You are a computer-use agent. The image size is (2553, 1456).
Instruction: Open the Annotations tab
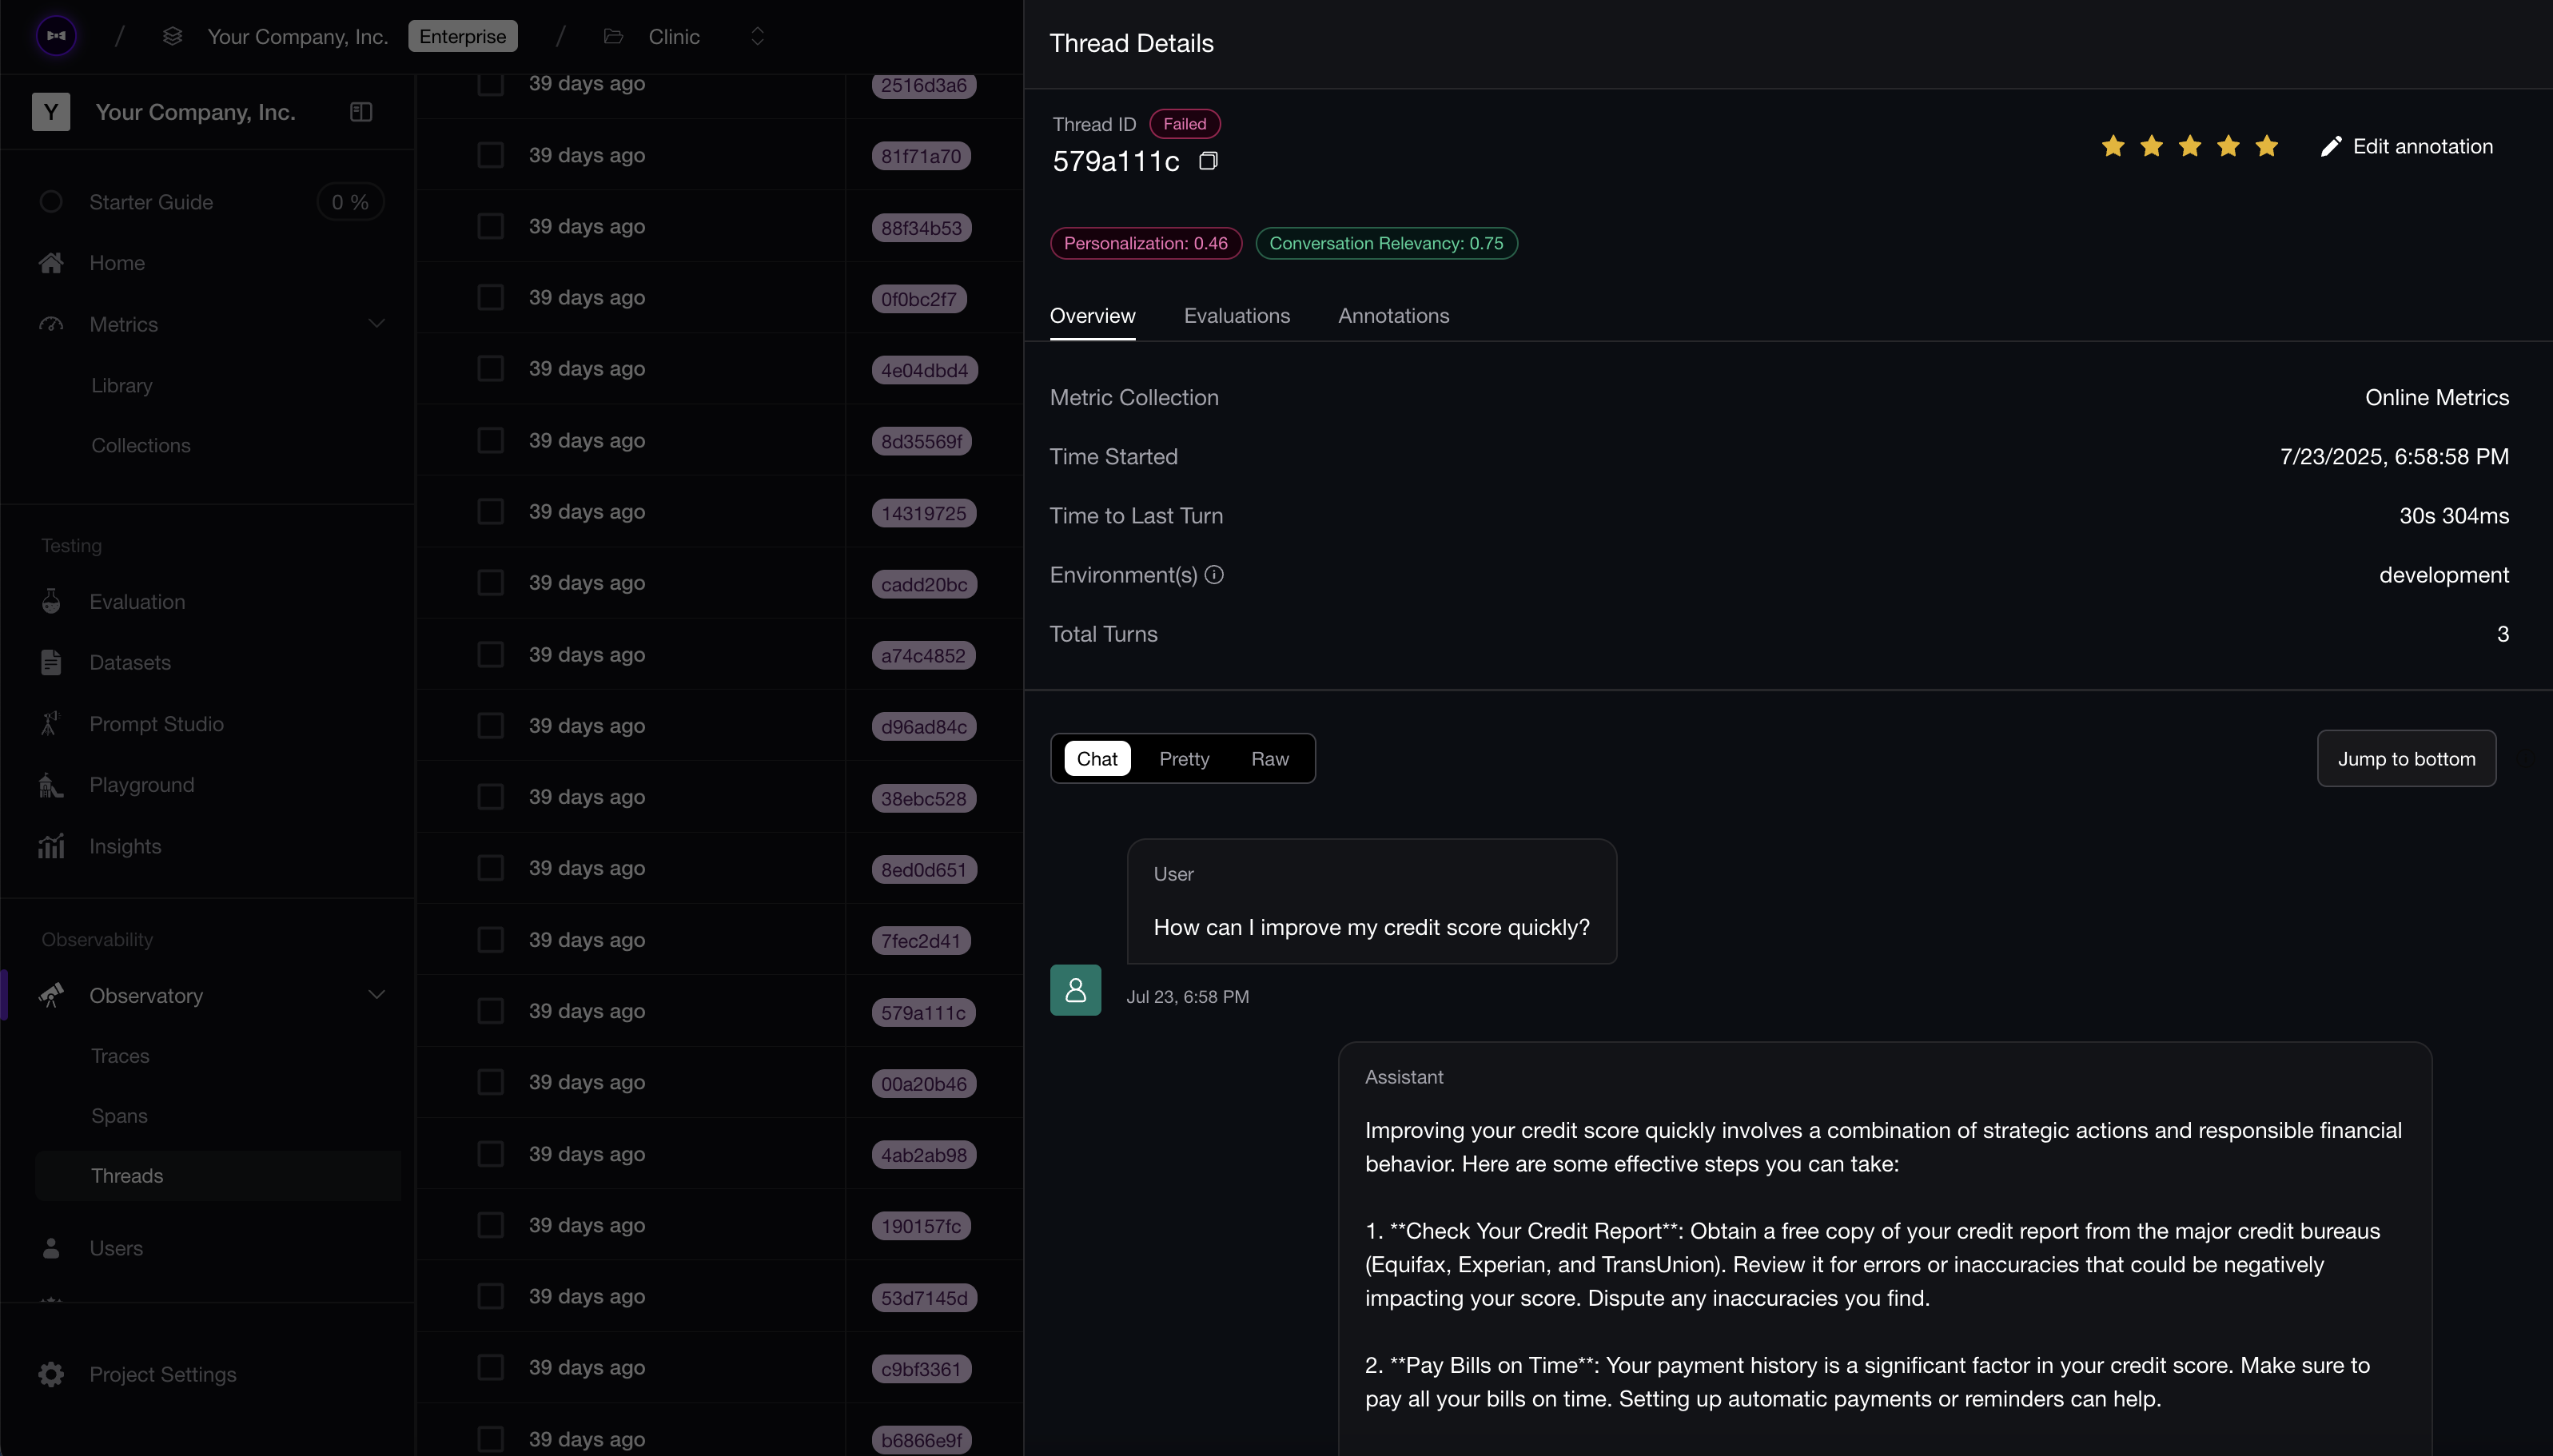point(1393,316)
